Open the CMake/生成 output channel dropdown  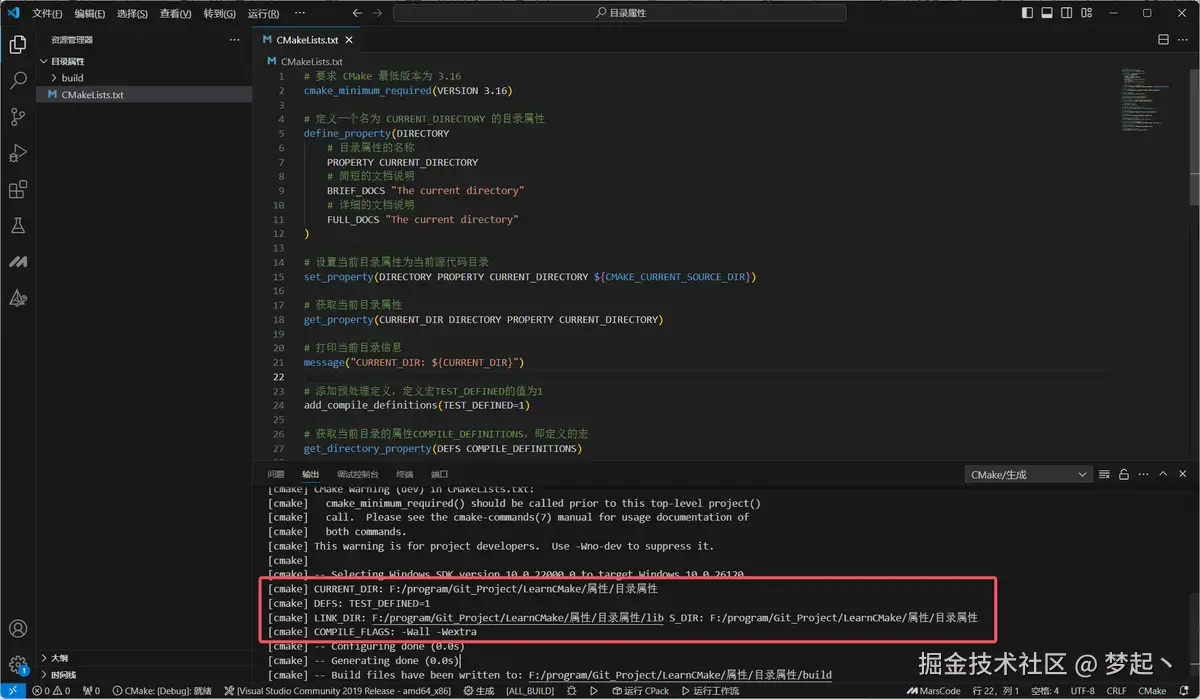(1028, 474)
